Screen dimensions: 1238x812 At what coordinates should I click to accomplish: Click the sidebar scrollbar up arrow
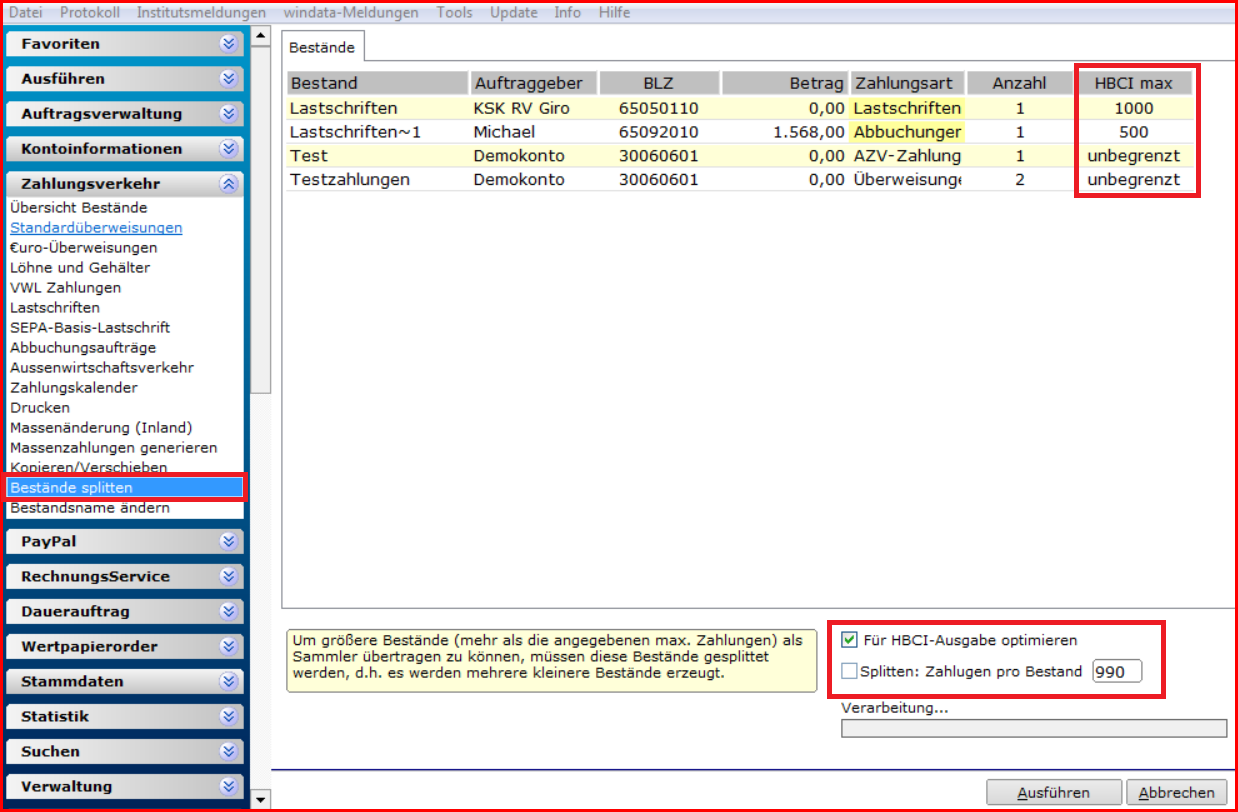coord(260,36)
